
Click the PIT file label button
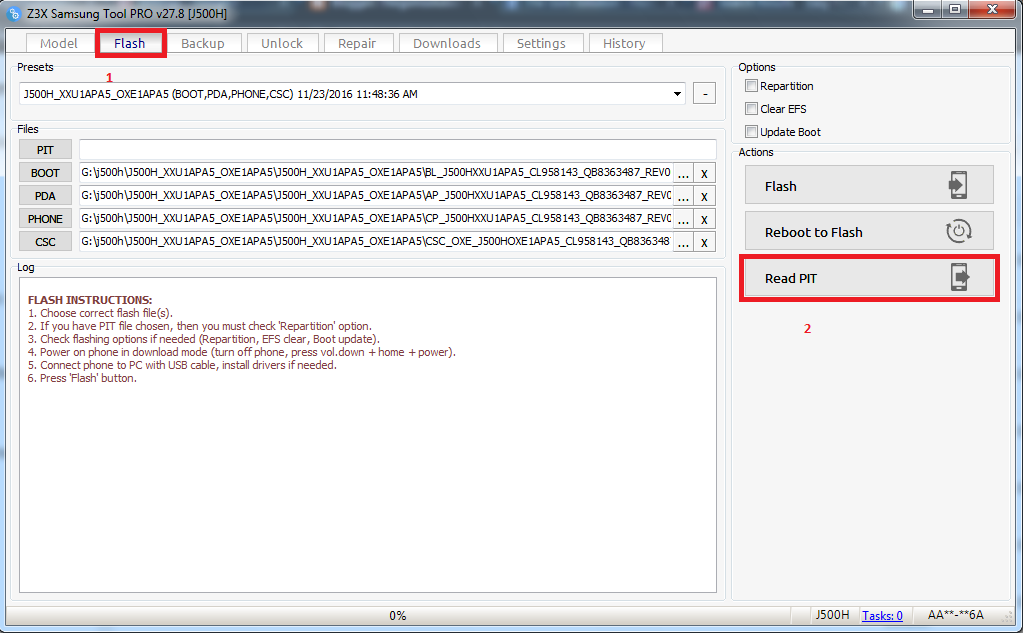tap(45, 149)
